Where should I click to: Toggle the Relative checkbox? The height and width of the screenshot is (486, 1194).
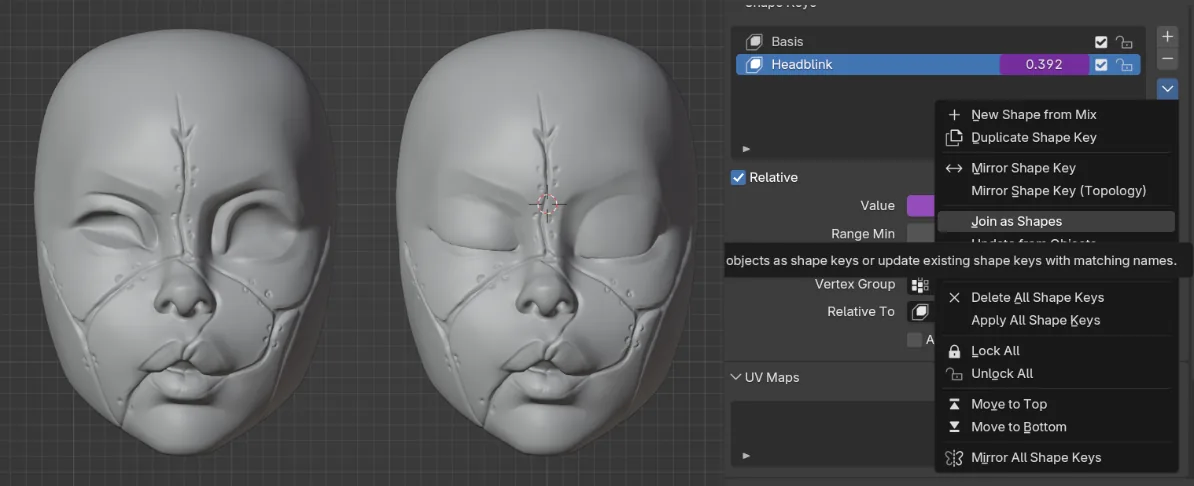738,177
